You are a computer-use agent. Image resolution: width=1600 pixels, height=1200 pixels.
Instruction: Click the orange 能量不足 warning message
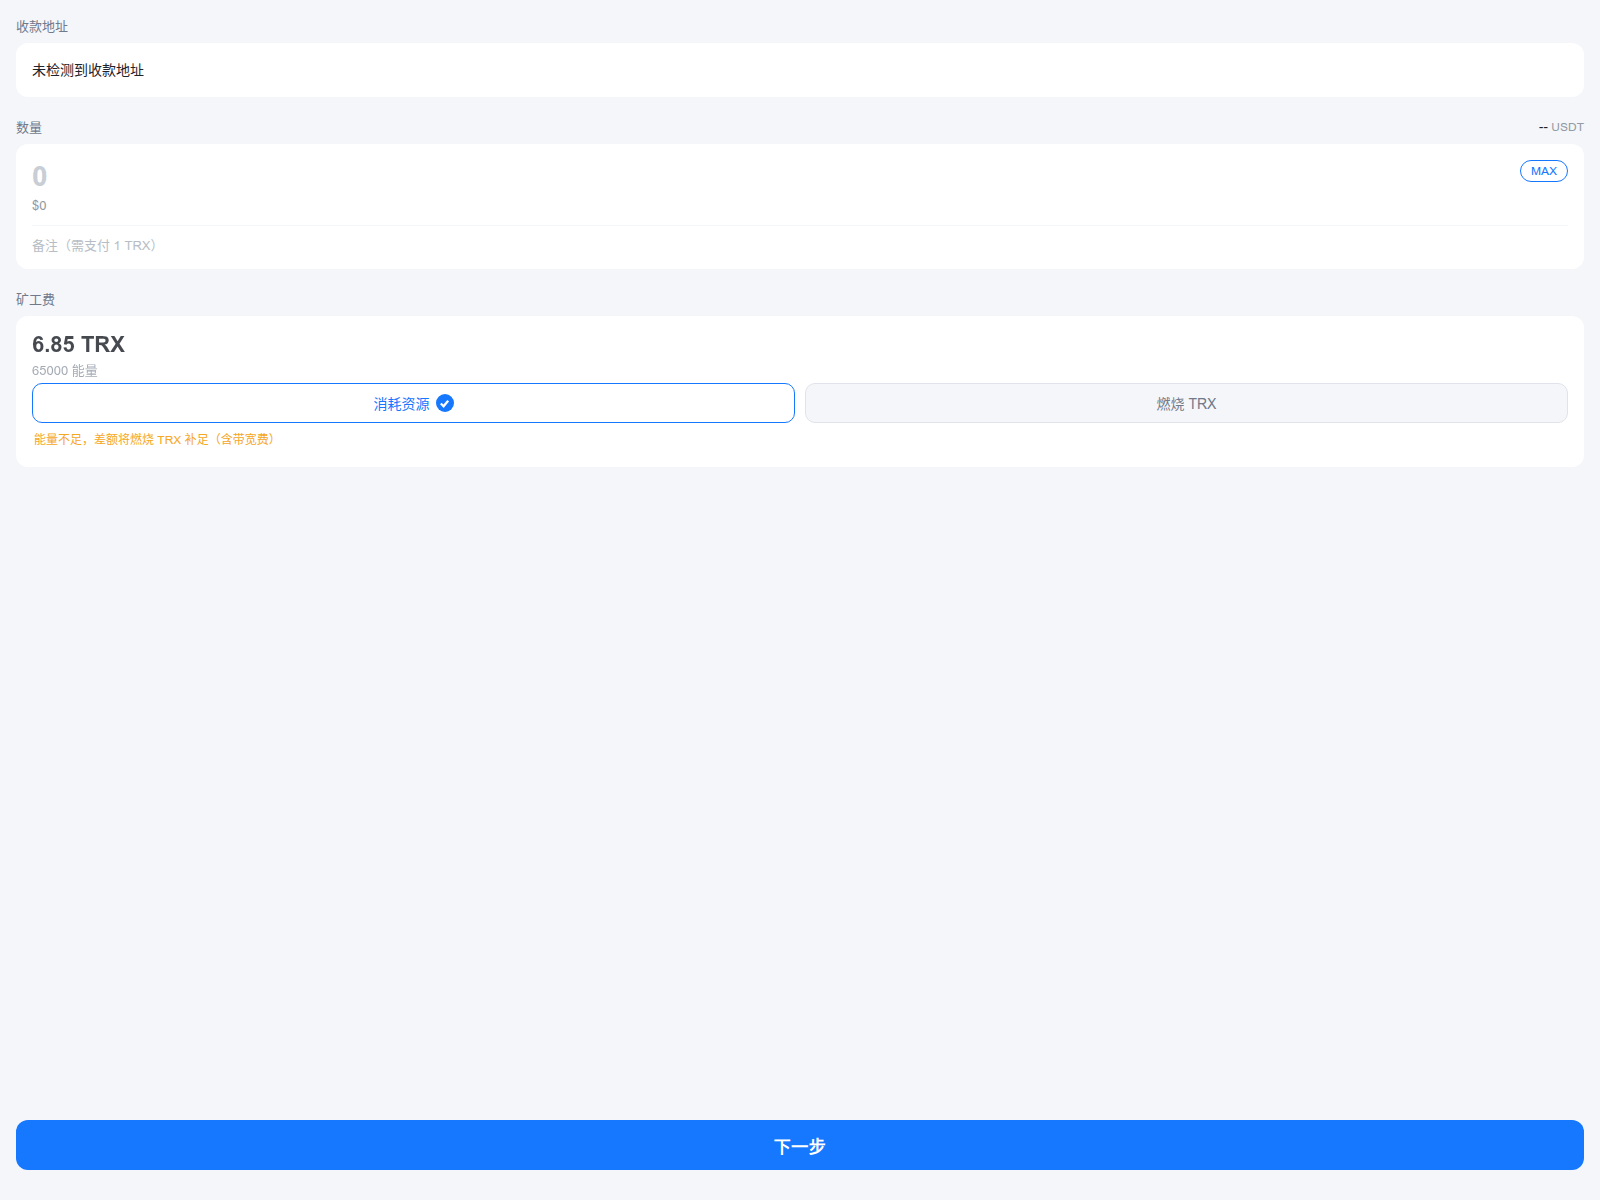tap(154, 438)
